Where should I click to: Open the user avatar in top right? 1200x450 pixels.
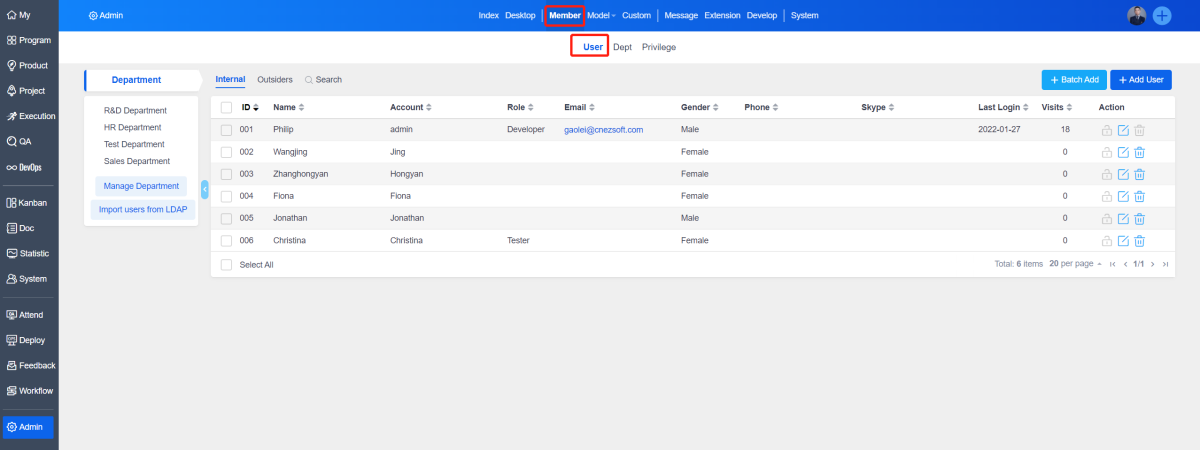click(x=1136, y=15)
